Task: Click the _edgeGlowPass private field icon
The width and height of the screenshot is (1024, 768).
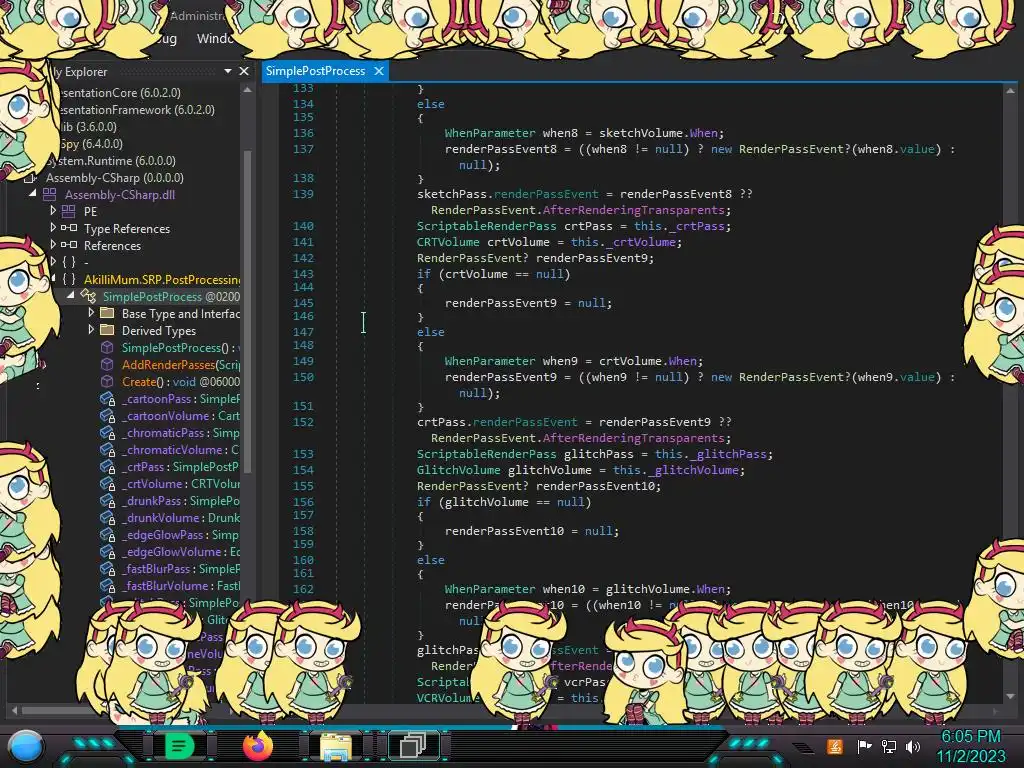Action: [108, 535]
